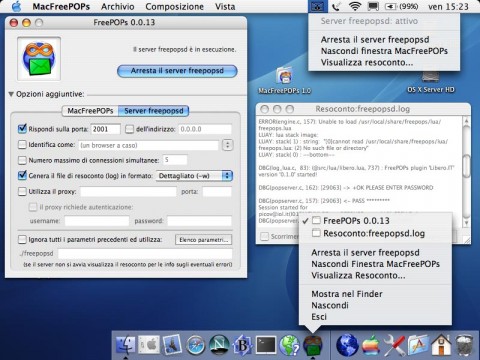Open the Apple menu

[x=16, y=6]
